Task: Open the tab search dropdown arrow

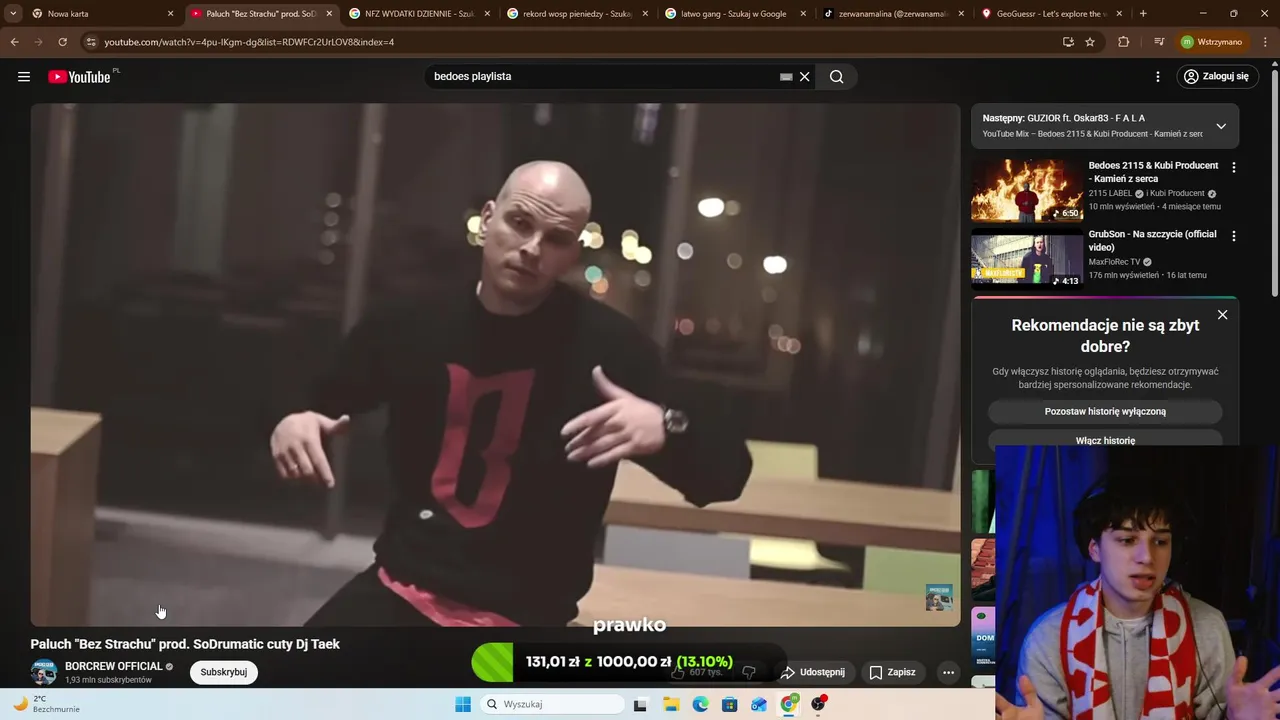Action: tap(13, 14)
